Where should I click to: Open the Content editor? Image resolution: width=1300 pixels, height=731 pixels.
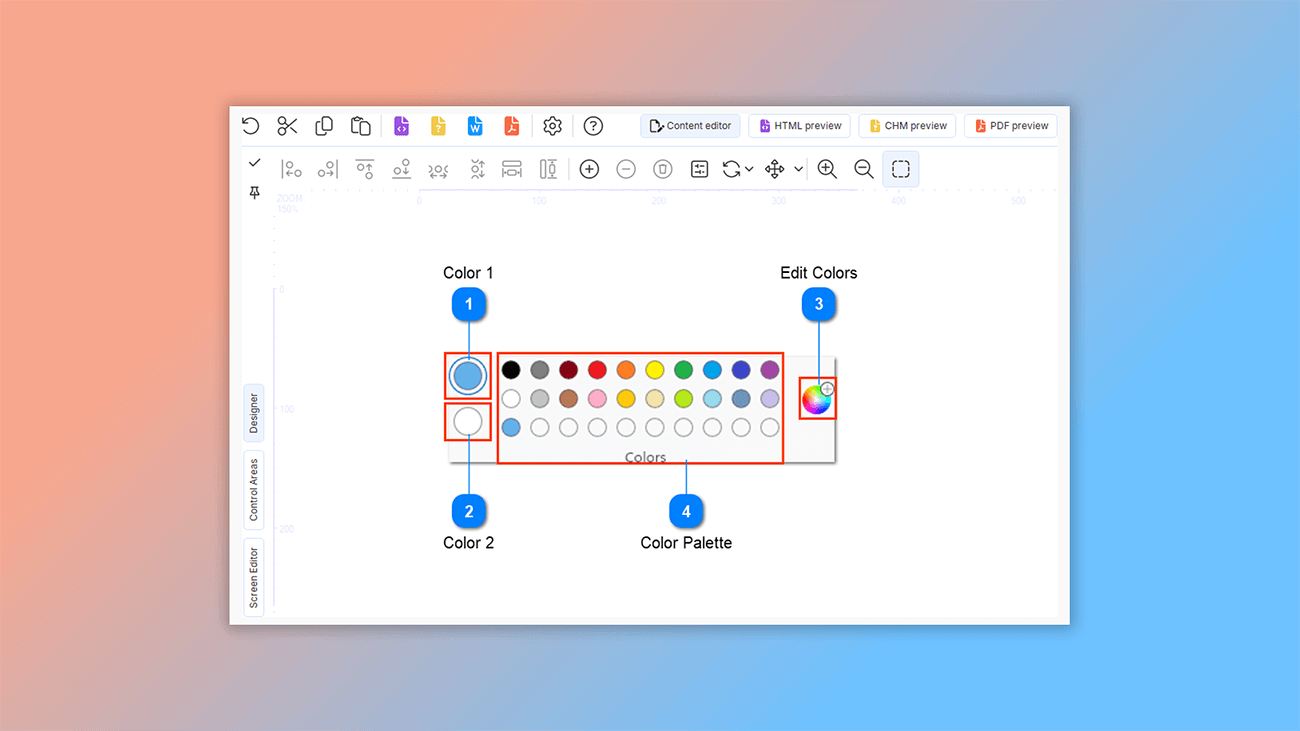click(690, 125)
